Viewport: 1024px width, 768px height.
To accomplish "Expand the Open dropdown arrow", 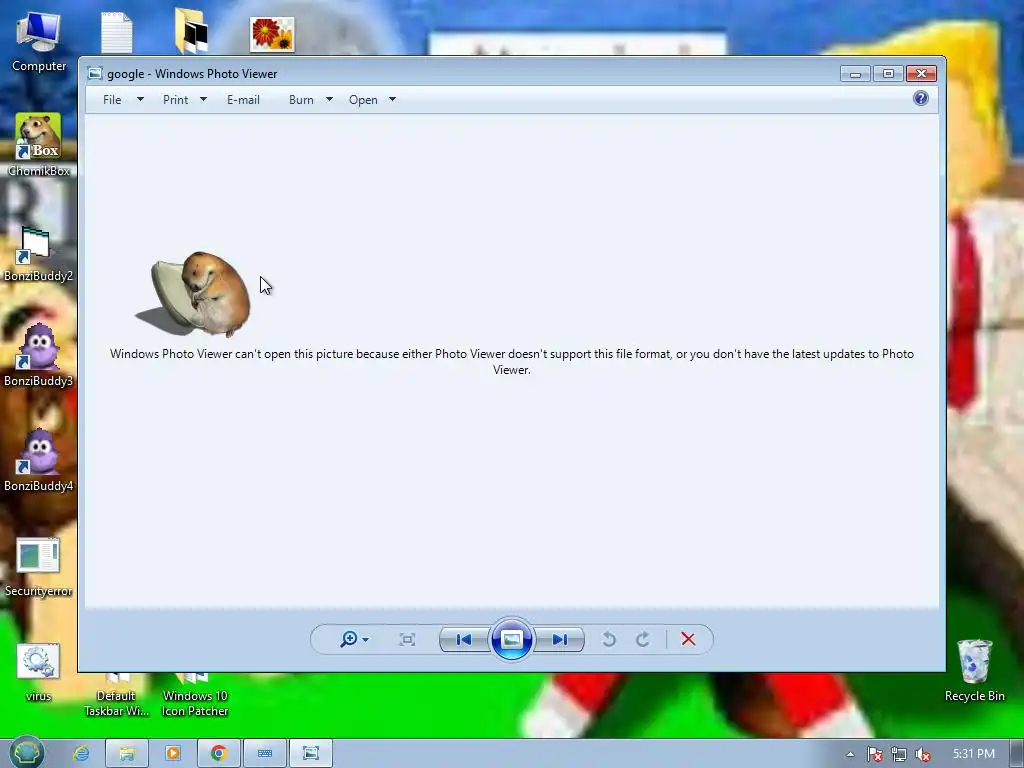I will pos(392,99).
